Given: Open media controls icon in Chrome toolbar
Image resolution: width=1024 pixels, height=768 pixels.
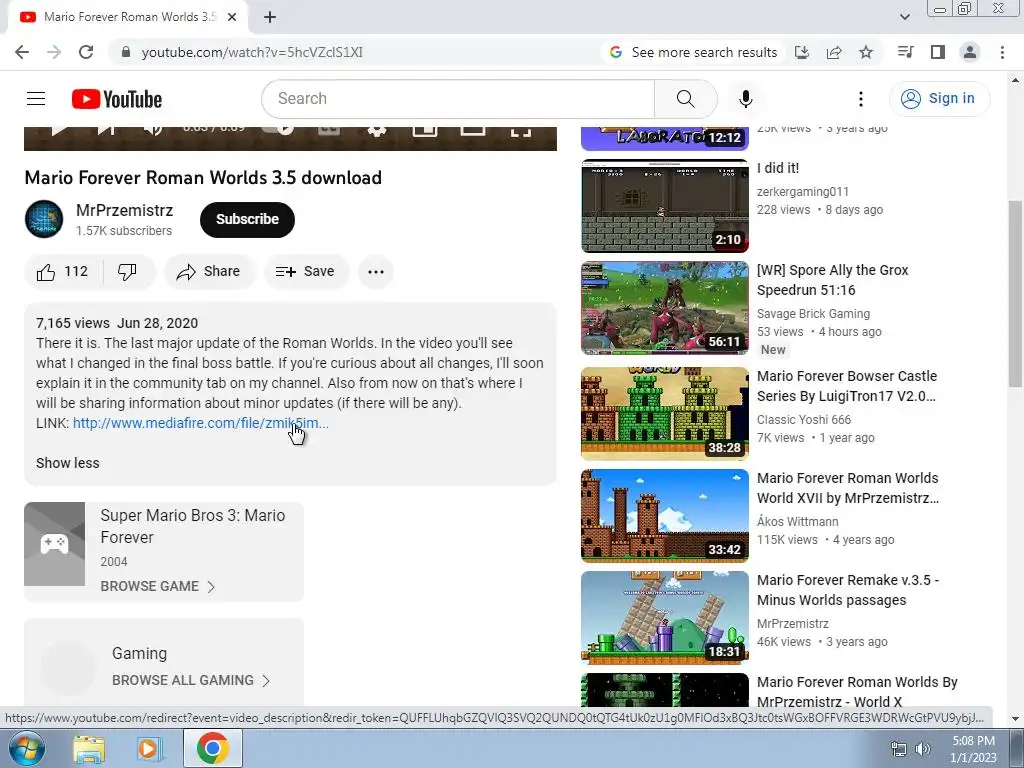Looking at the screenshot, I should [906, 52].
